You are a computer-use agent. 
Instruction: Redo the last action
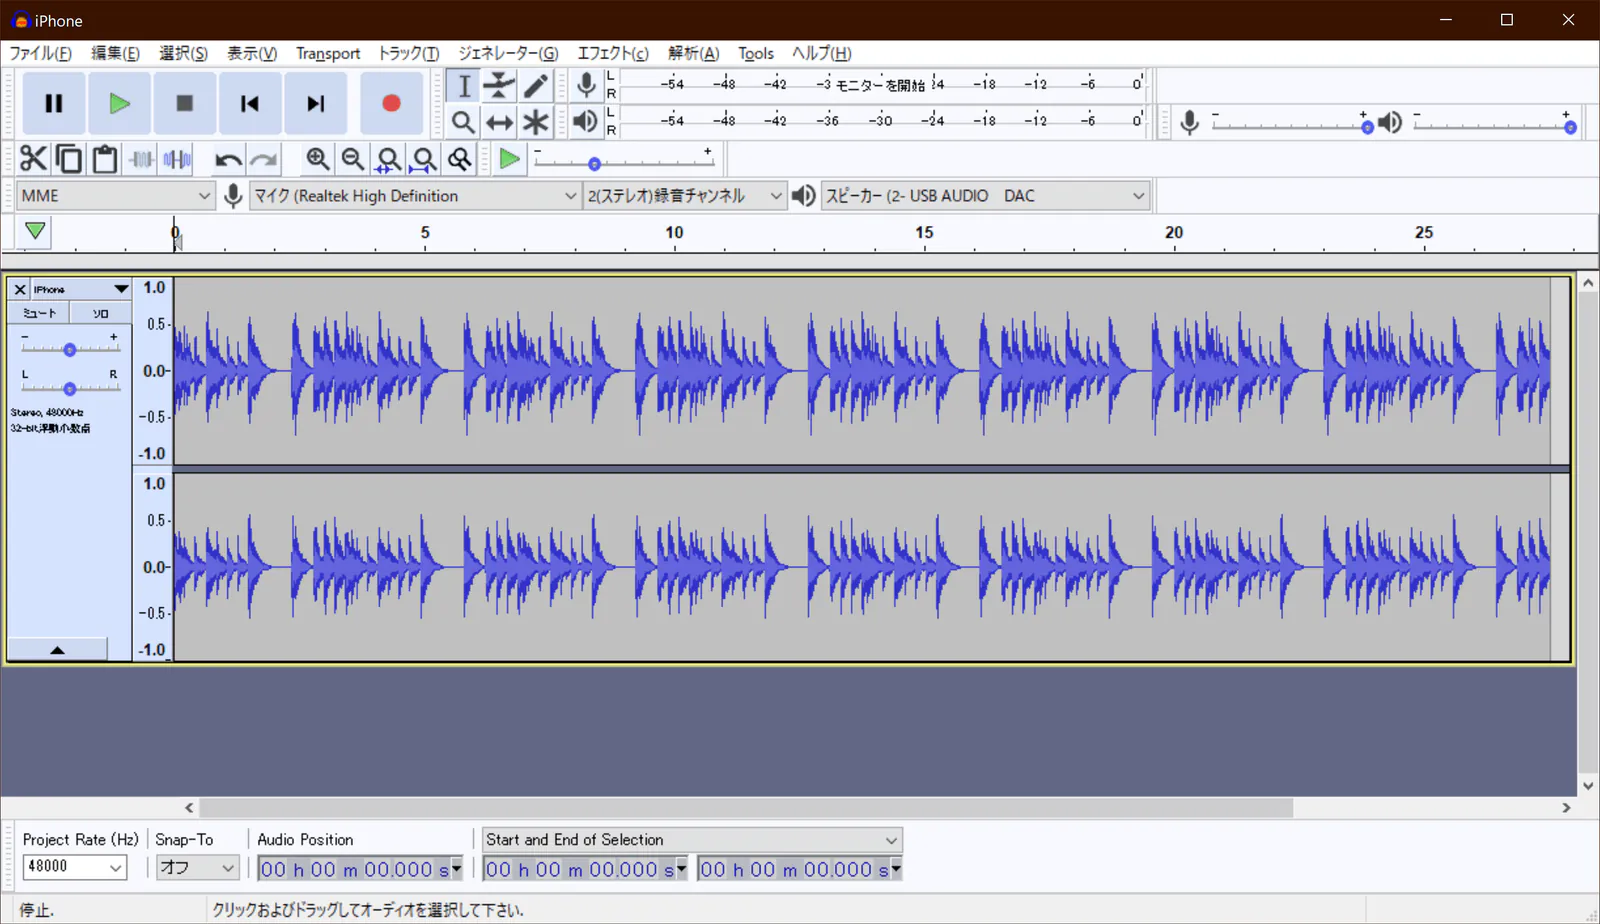tap(264, 159)
